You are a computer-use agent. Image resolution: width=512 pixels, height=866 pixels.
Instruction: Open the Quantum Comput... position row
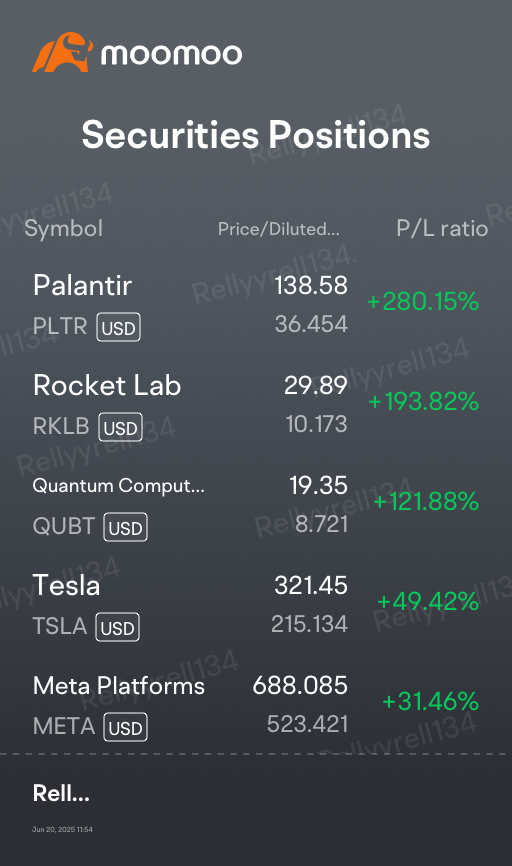pos(256,505)
